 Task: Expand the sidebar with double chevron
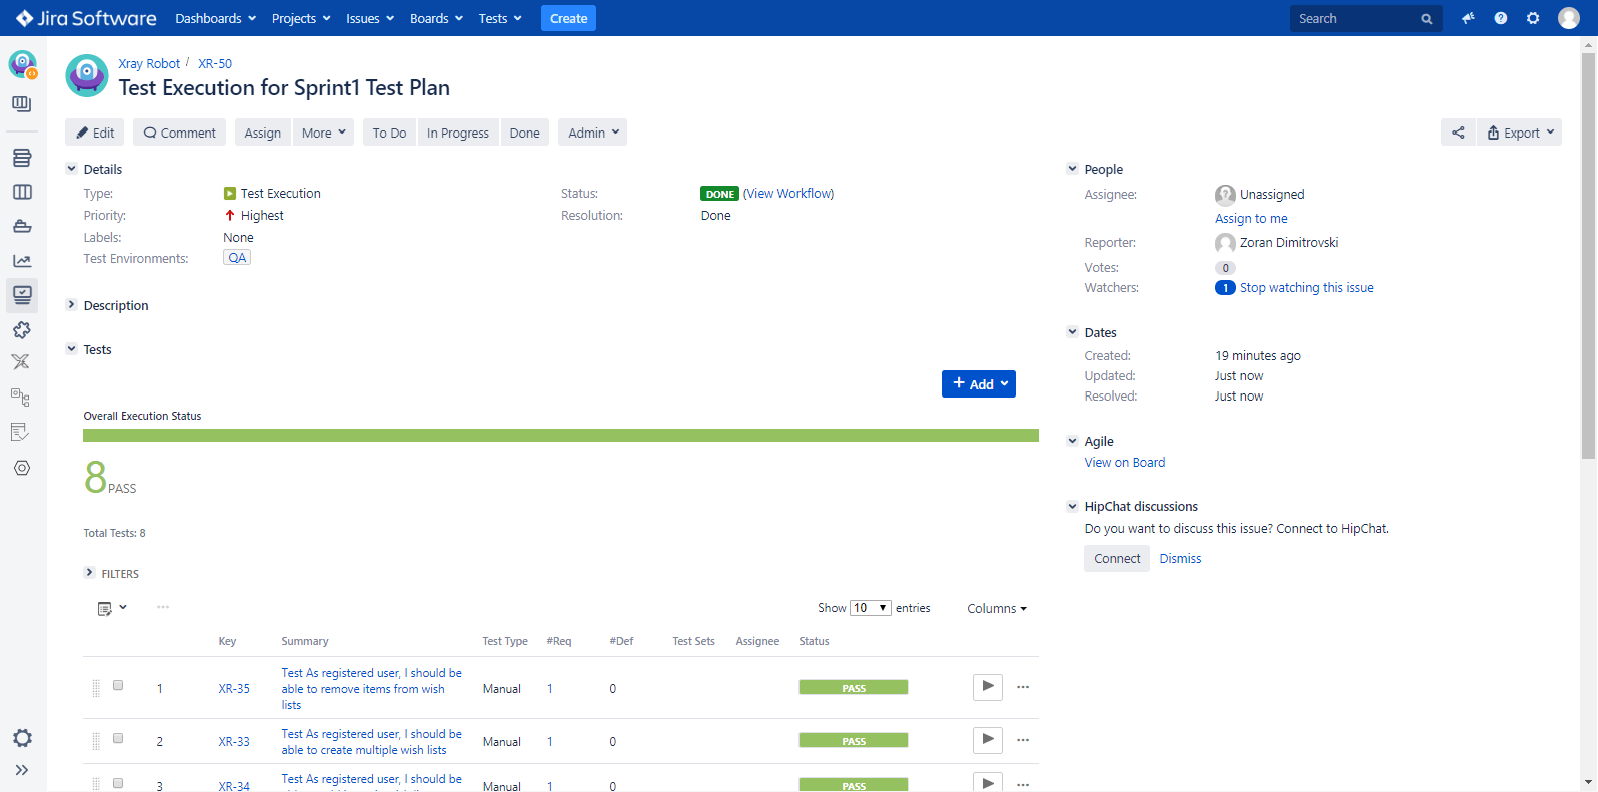click(22, 770)
